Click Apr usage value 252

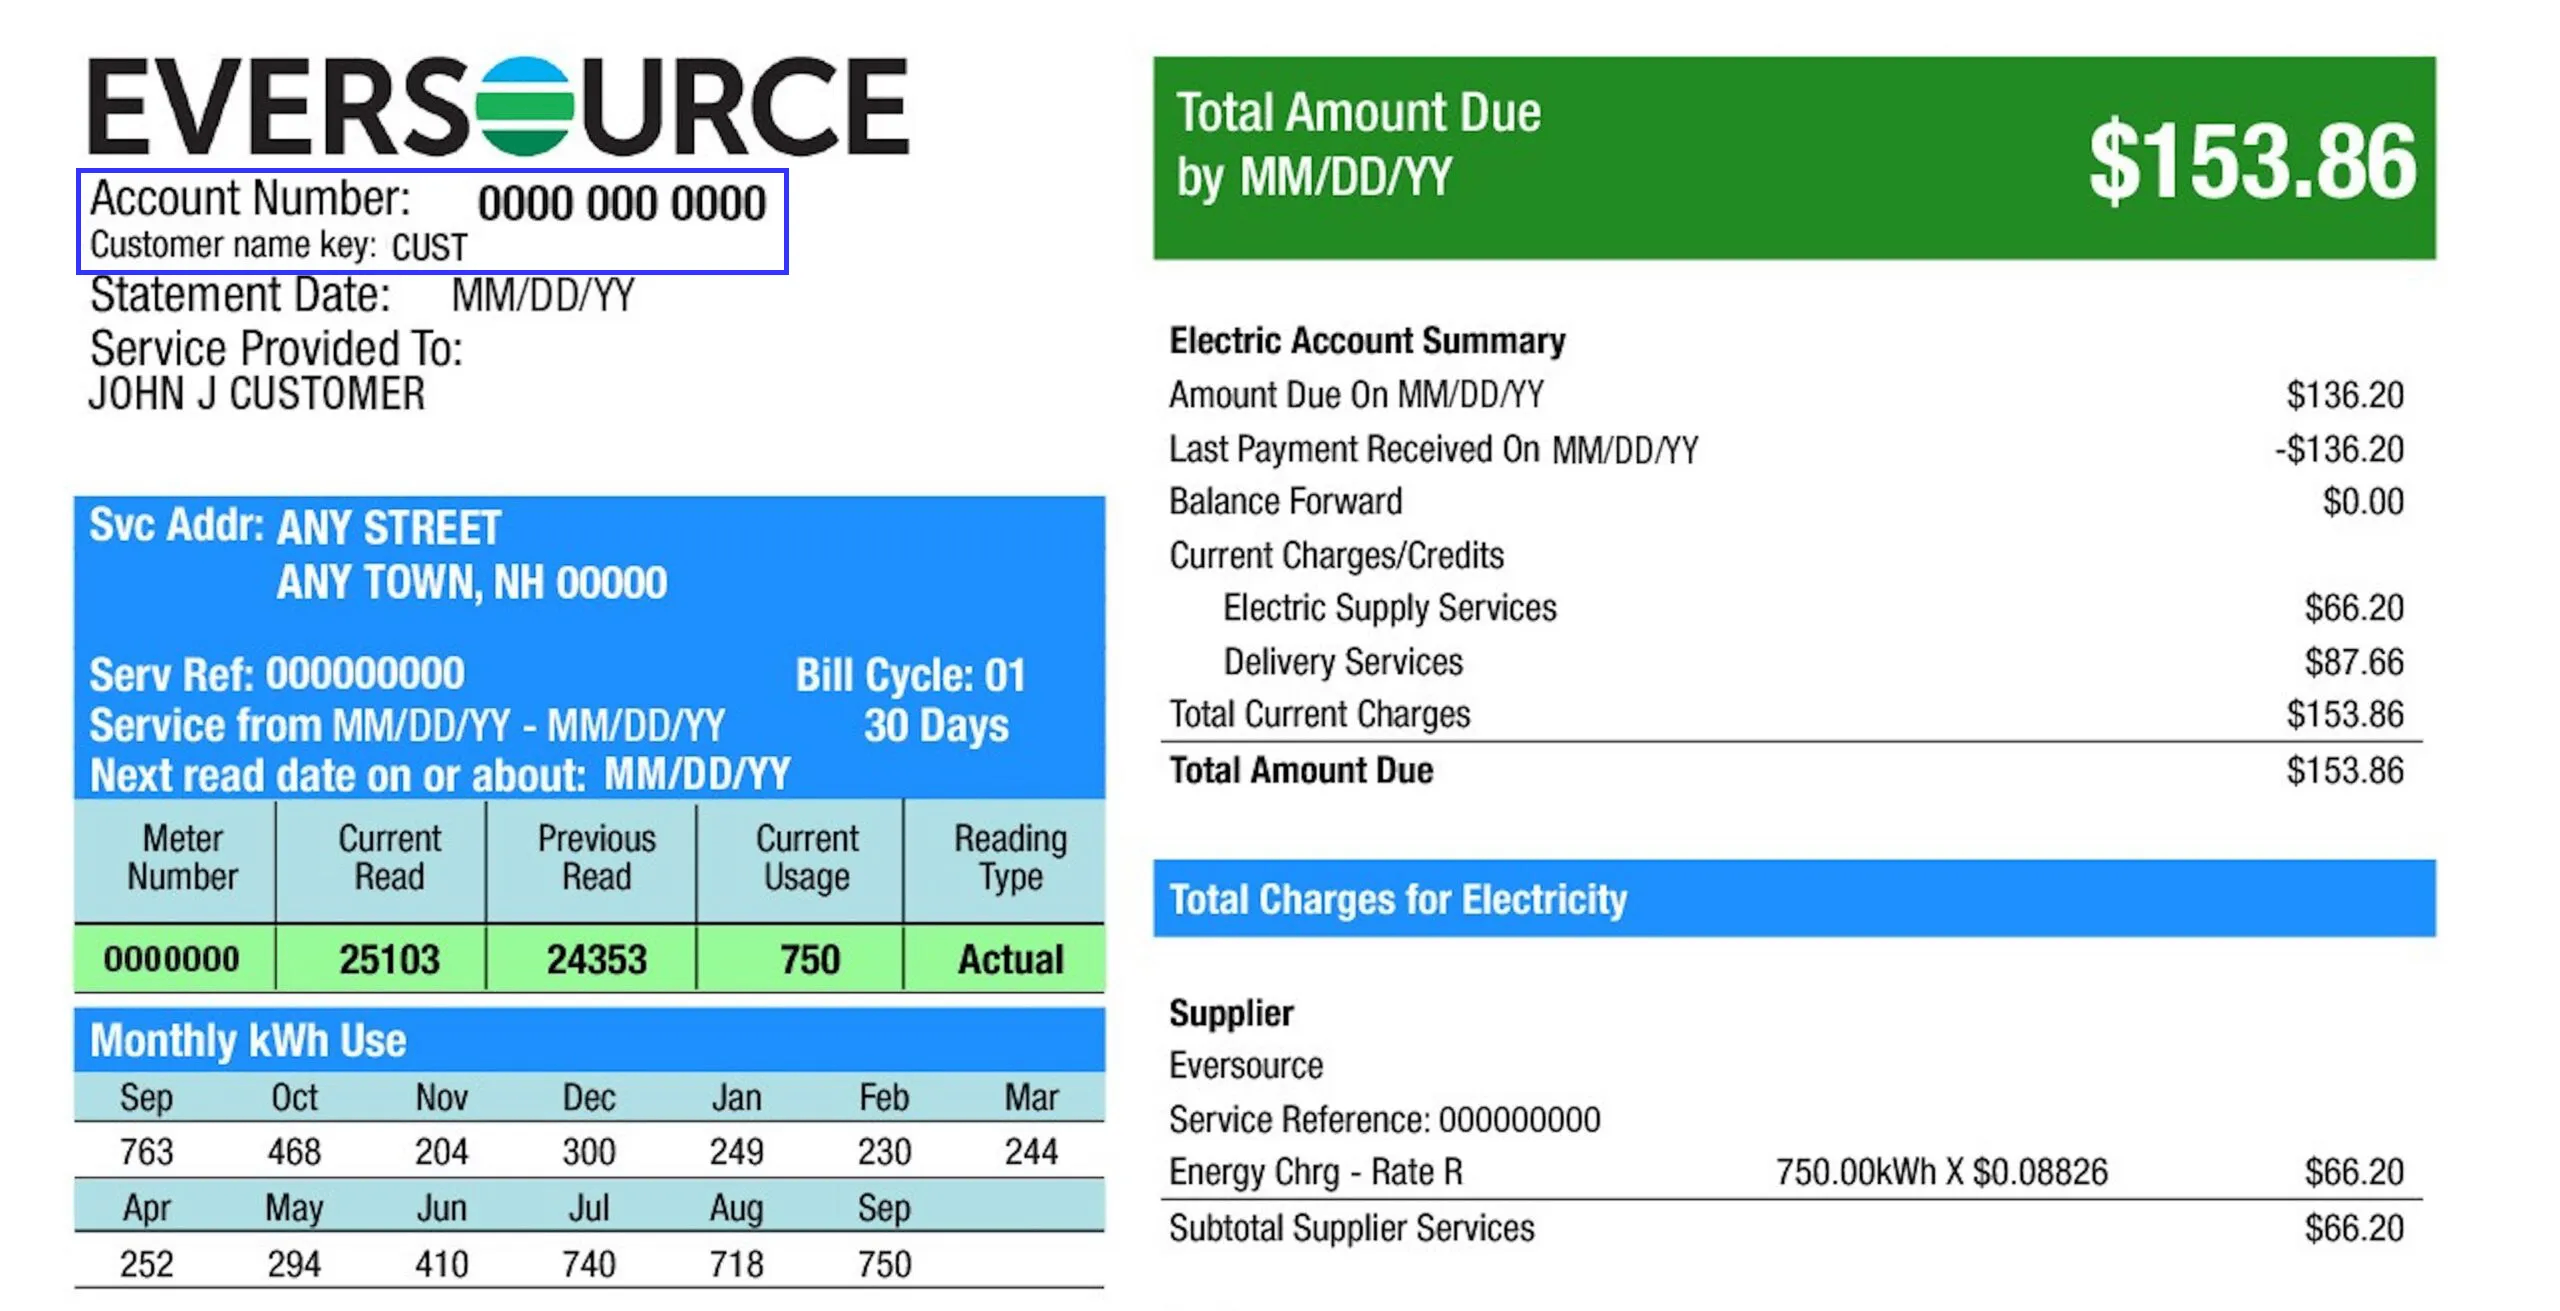coord(147,1265)
